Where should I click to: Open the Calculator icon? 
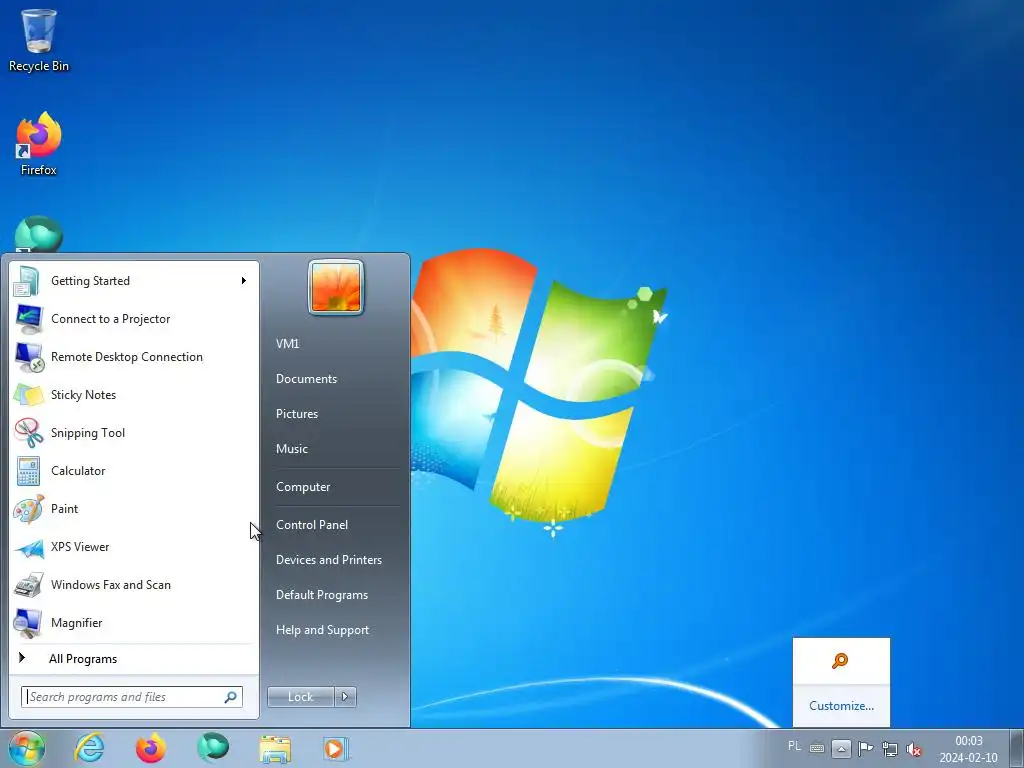pyautogui.click(x=28, y=471)
